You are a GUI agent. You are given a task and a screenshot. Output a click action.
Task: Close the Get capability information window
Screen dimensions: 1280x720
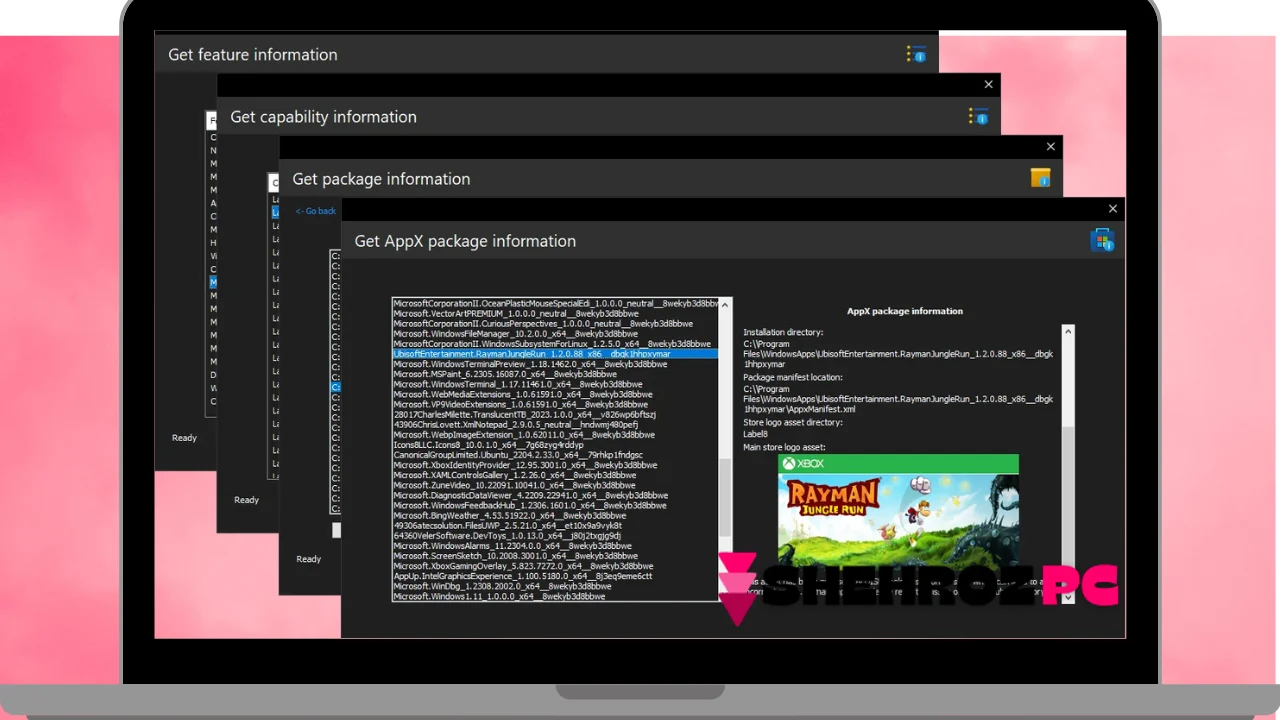click(988, 85)
